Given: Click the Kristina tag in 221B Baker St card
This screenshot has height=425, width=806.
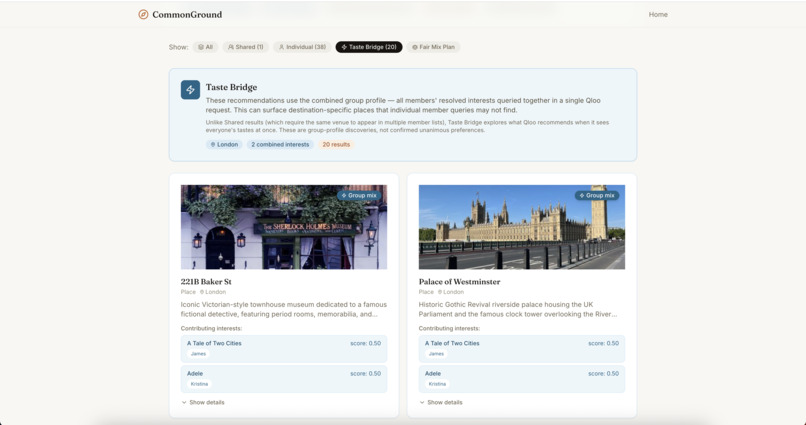Looking at the screenshot, I should [199, 384].
